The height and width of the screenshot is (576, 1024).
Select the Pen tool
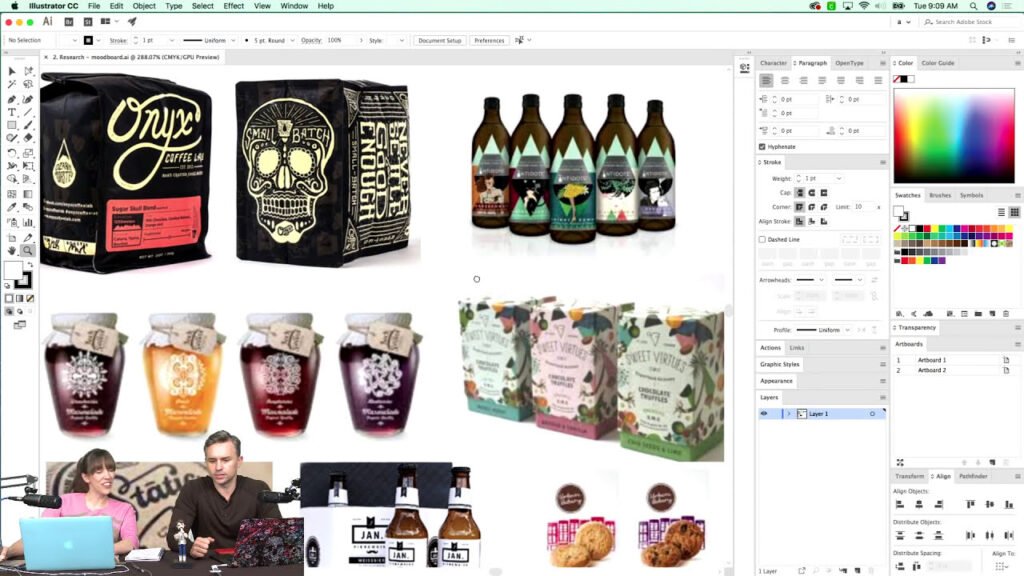tap(12, 99)
